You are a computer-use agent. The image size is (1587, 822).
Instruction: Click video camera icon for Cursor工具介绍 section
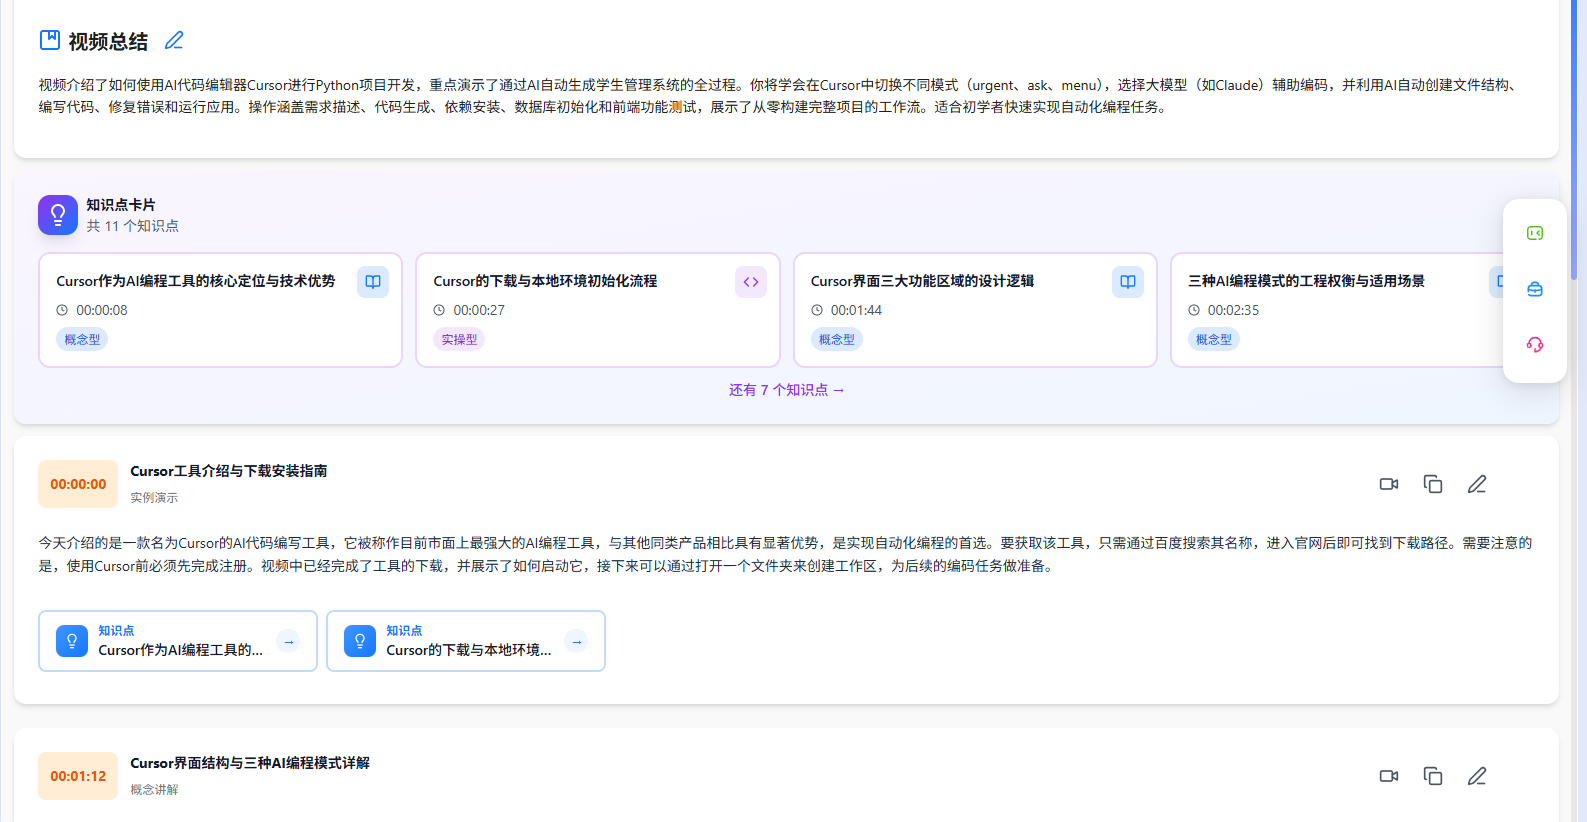point(1389,484)
